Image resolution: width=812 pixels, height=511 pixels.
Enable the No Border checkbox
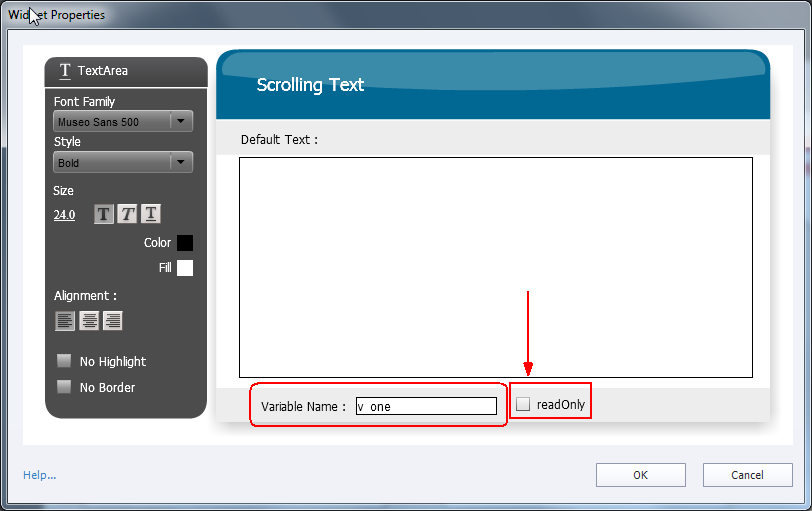64,387
